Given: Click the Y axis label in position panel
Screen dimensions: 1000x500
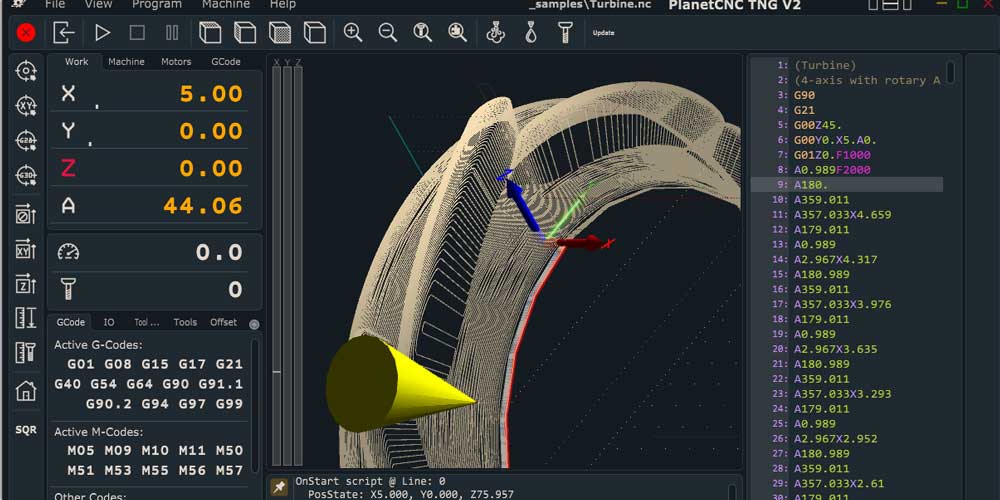Looking at the screenshot, I should 68,131.
